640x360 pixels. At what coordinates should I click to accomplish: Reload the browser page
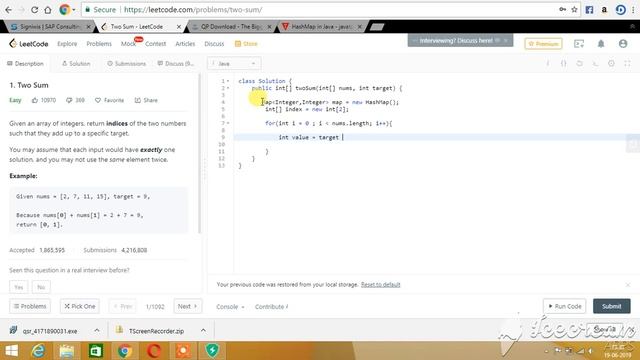(x=34, y=9)
